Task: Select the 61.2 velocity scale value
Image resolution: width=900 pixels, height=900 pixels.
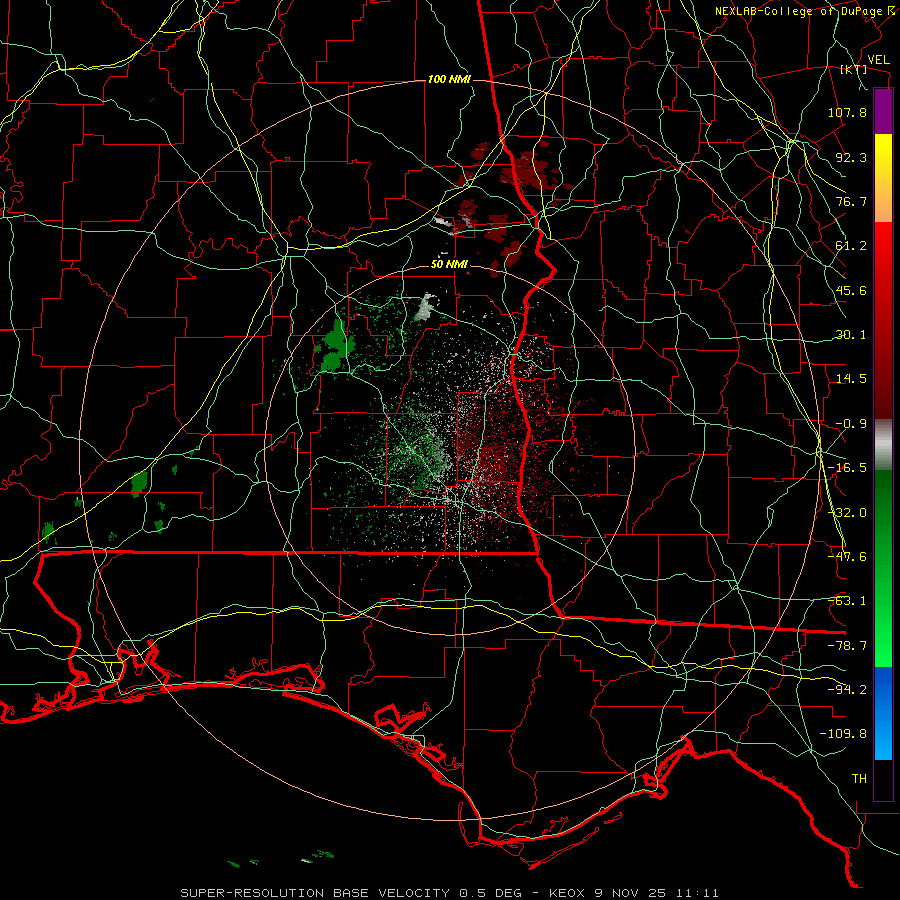Action: point(851,246)
